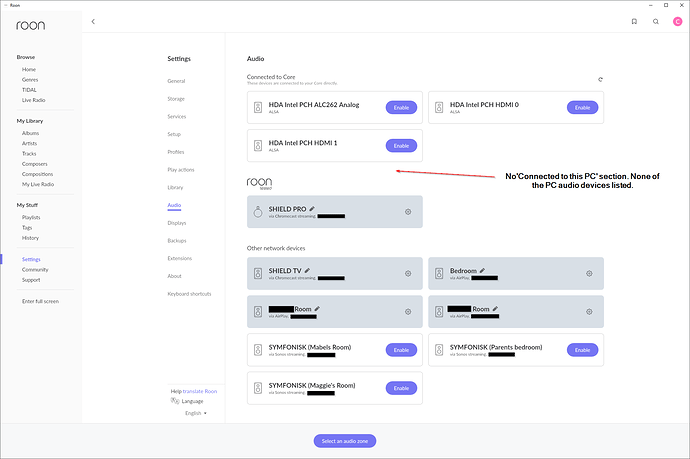Screen dimensions: 690x459
Task: Open My Live Radio in sidebar
Action: [38, 184]
